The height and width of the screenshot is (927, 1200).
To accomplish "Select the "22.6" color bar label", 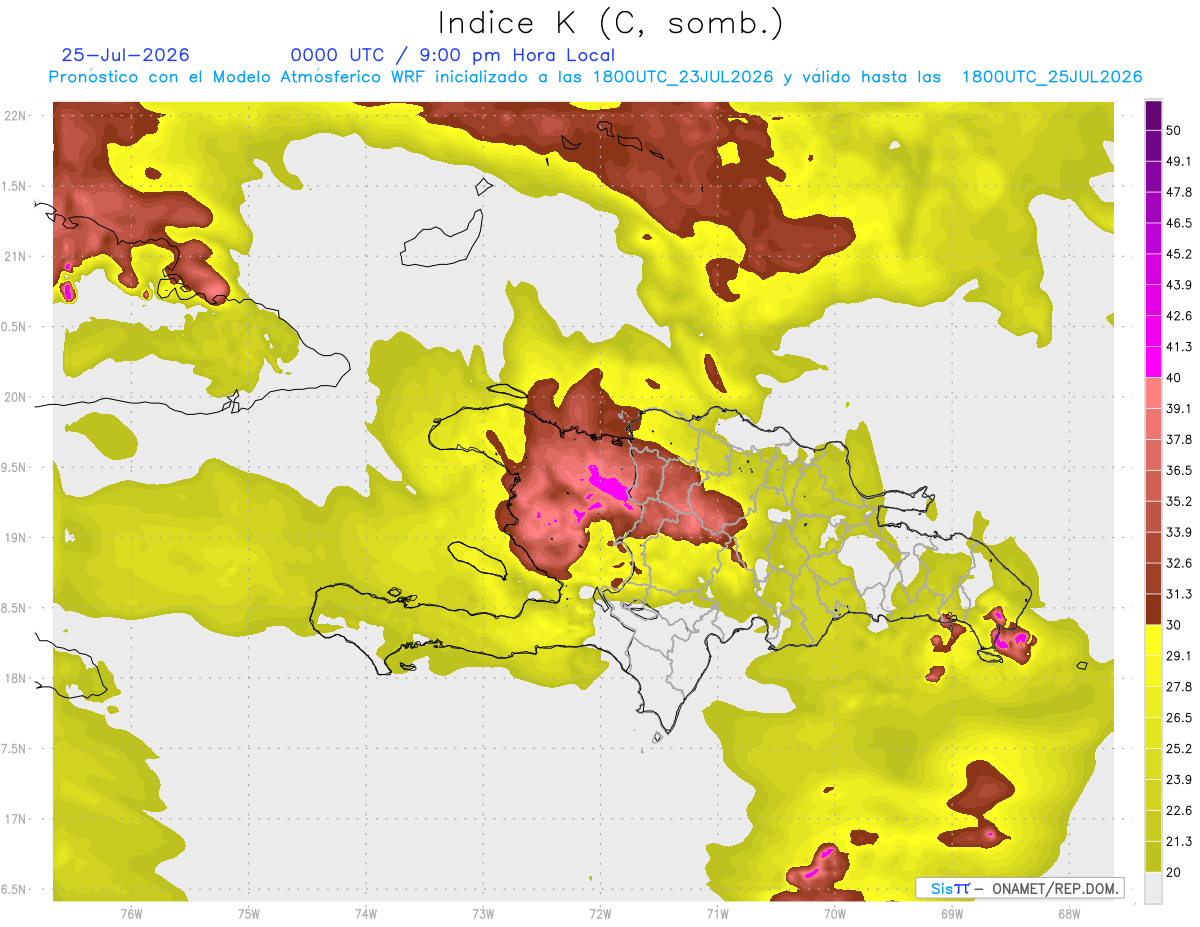I will [1179, 810].
